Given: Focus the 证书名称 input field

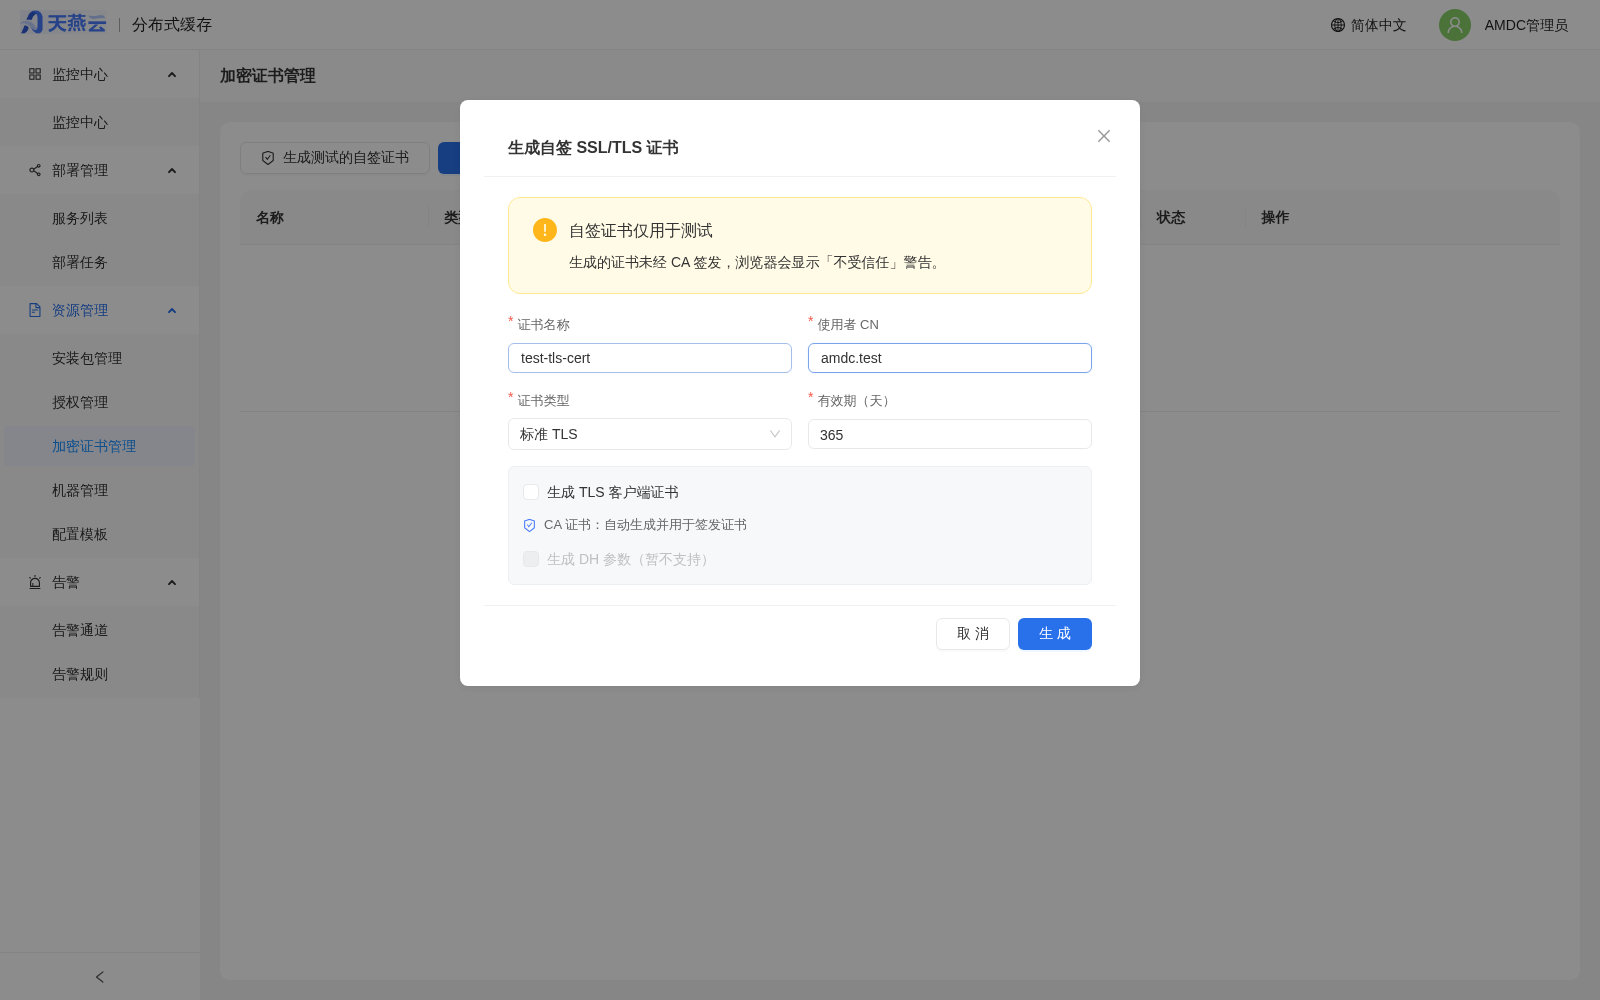Looking at the screenshot, I should (x=650, y=358).
